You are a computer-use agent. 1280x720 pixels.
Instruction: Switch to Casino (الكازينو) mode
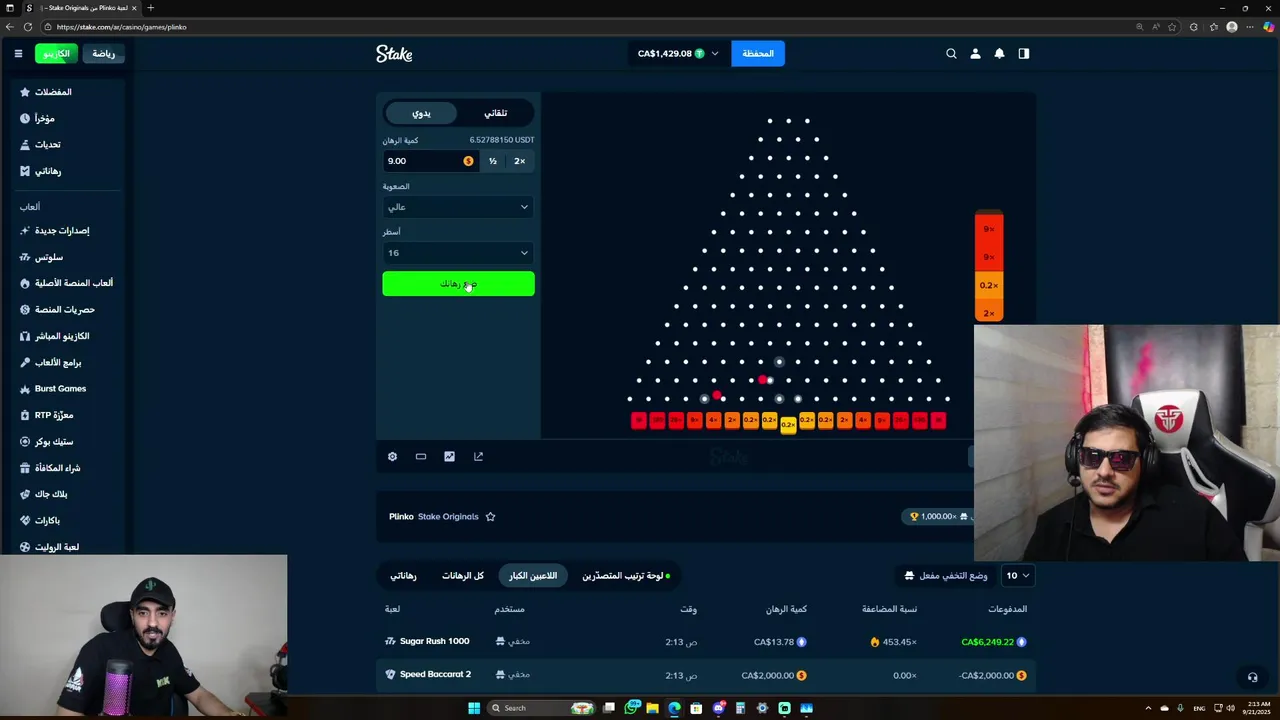[56, 54]
